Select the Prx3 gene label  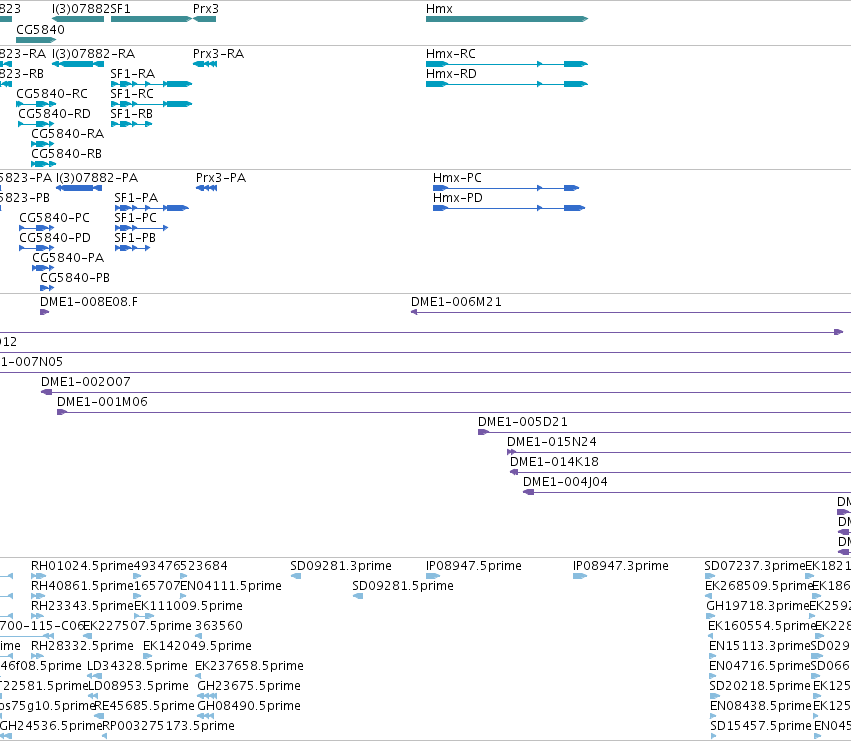click(206, 9)
